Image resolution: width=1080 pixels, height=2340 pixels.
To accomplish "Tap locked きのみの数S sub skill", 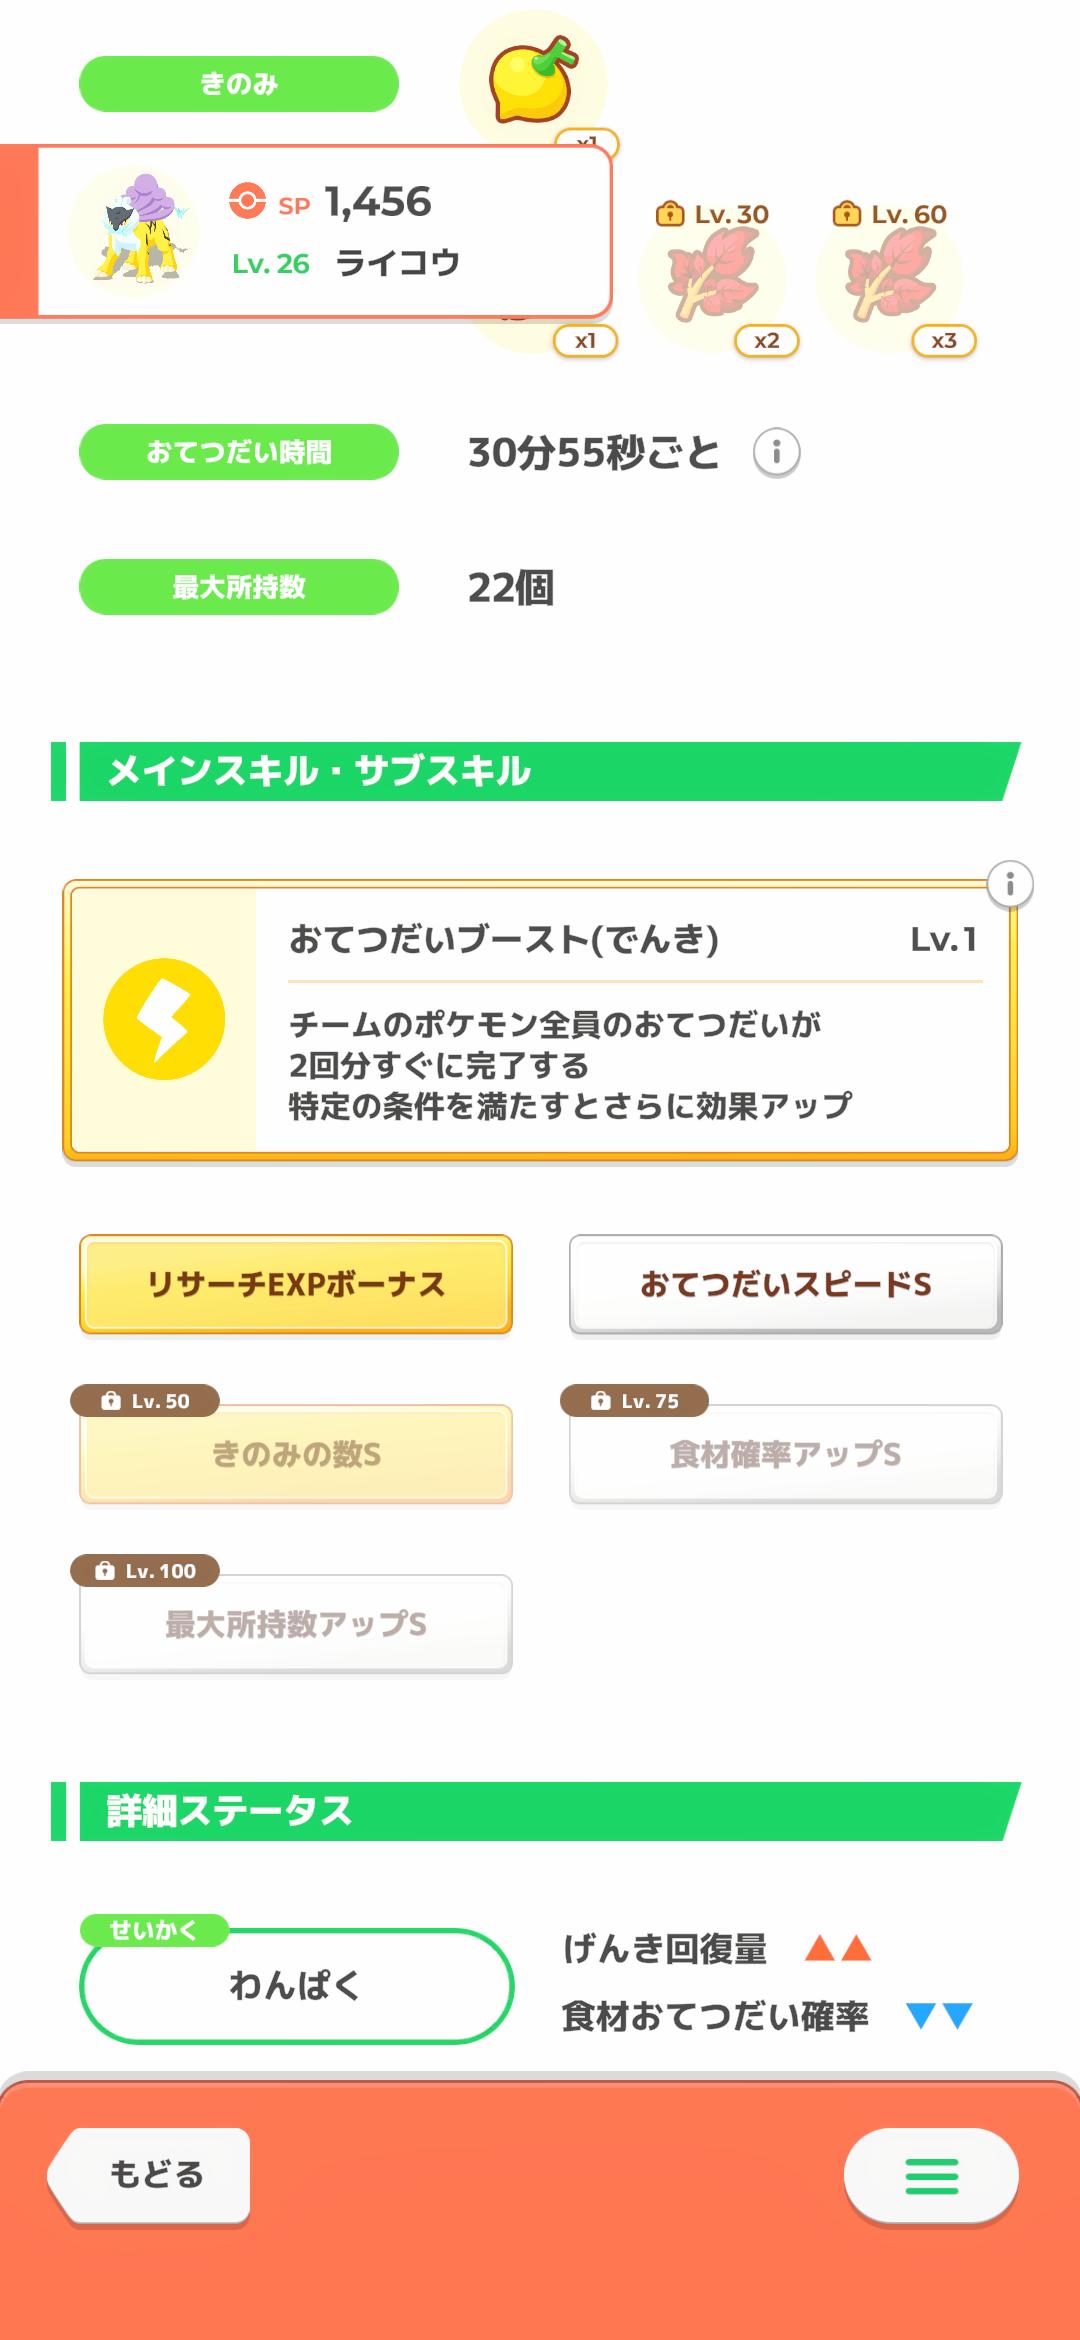I will click(x=296, y=1454).
